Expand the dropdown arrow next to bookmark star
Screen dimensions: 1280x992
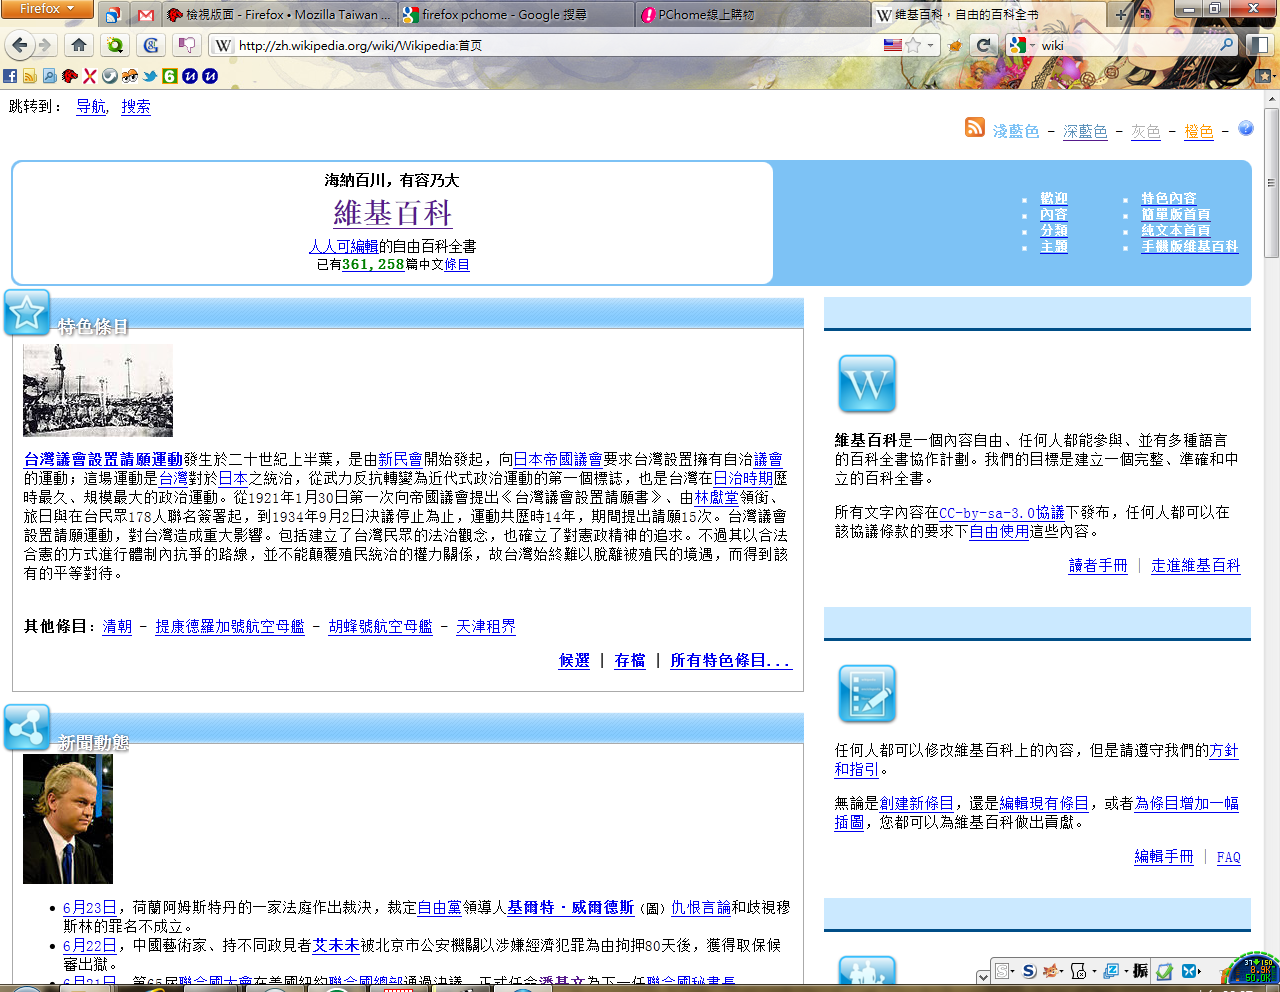tap(930, 45)
